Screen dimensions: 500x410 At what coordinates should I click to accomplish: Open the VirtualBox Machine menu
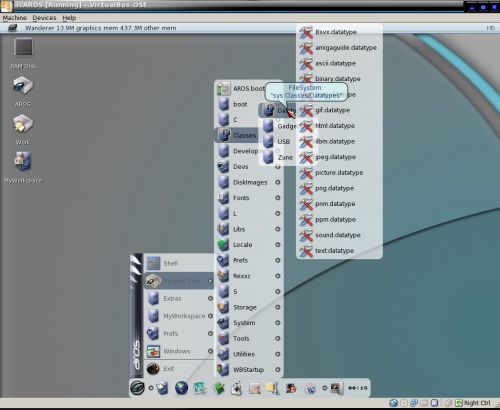[x=14, y=18]
